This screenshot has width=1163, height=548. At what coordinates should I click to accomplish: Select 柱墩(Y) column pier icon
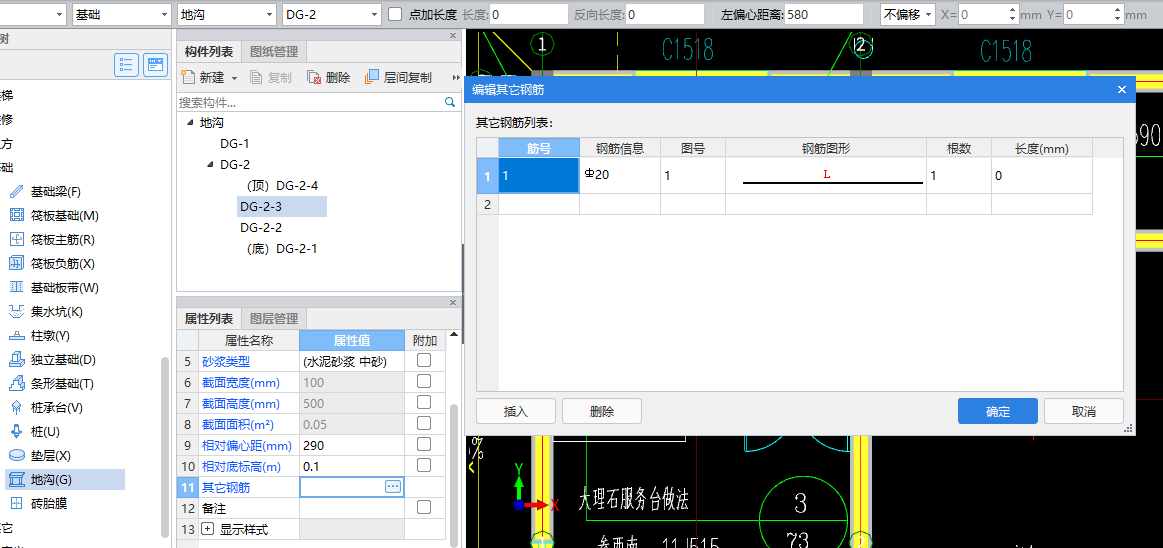tap(16, 336)
